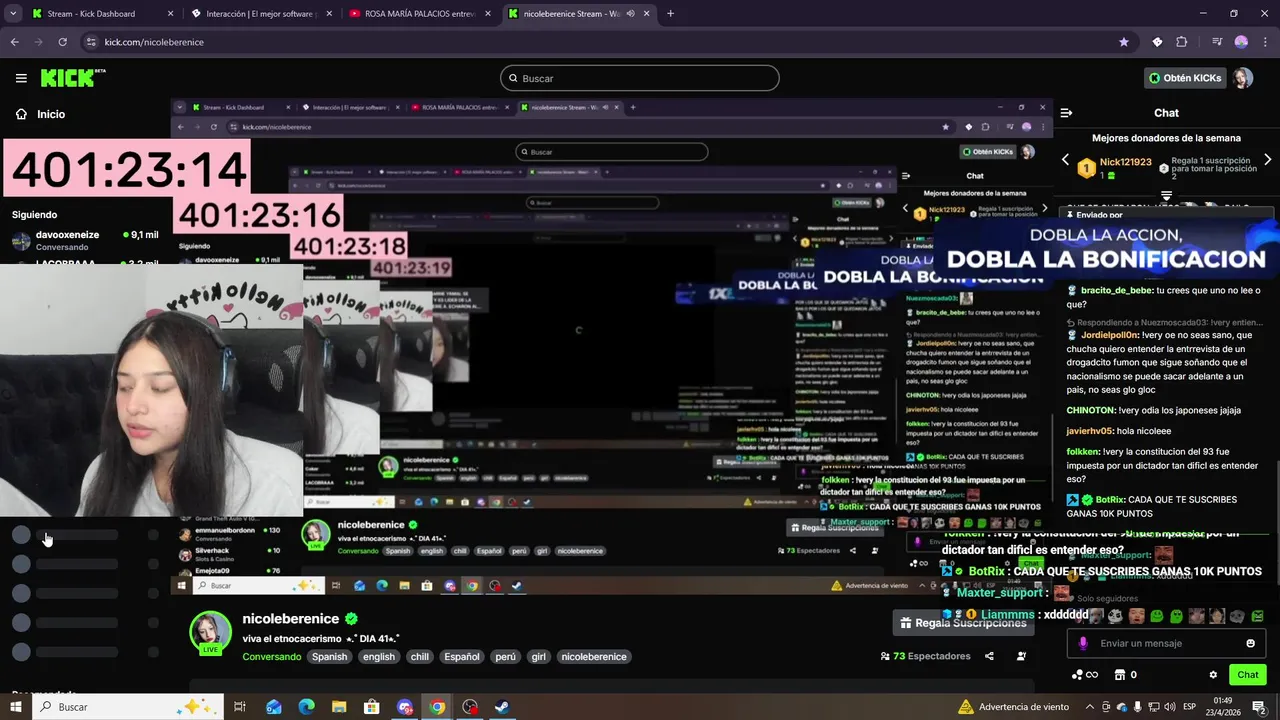Image resolution: width=1280 pixels, height=720 pixels.
Task: Toggle the bookmark star for this page
Action: [x=1124, y=42]
